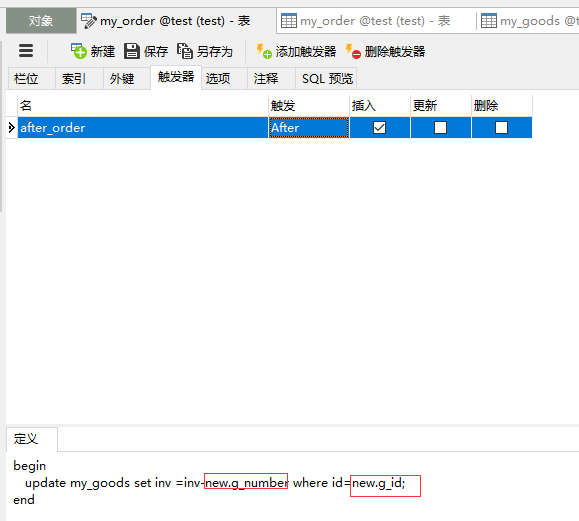Click the 触发 column header
Image resolution: width=579 pixels, height=521 pixels.
[309, 106]
